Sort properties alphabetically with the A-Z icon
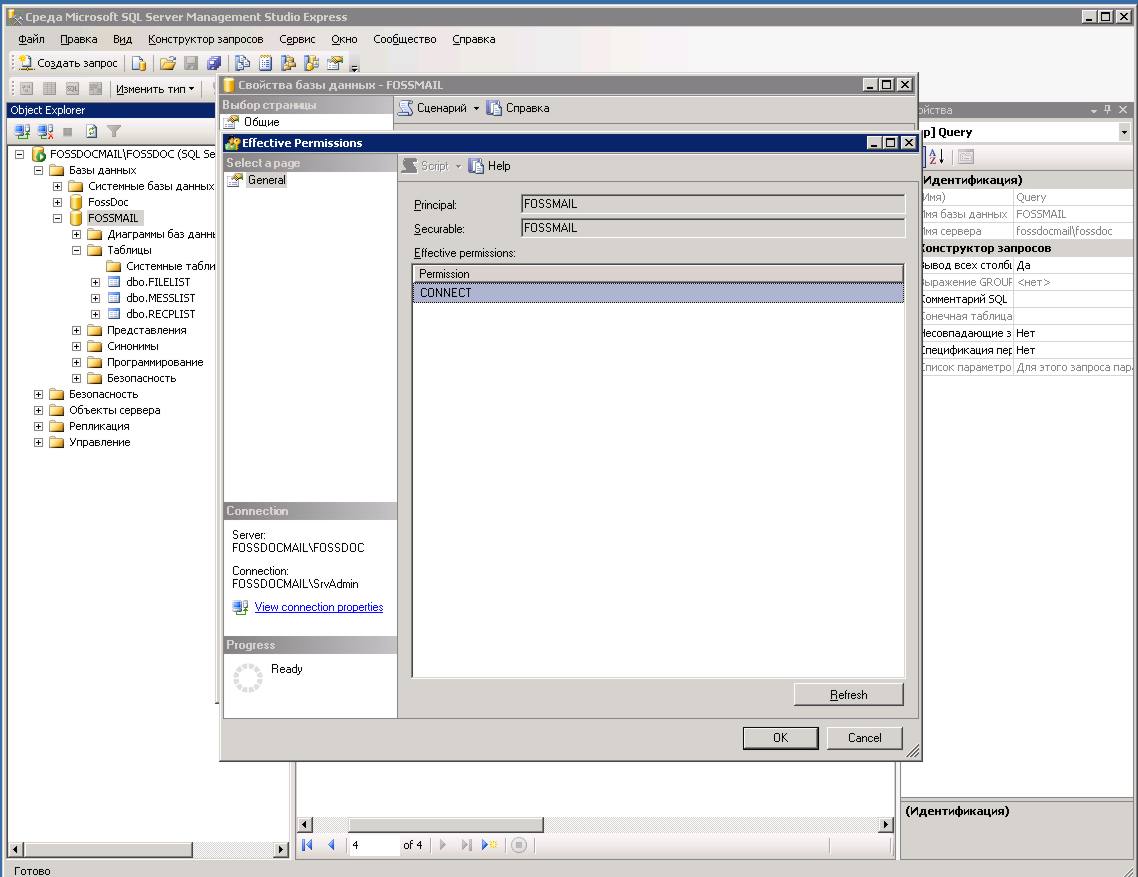The height and width of the screenshot is (877, 1138). (936, 156)
